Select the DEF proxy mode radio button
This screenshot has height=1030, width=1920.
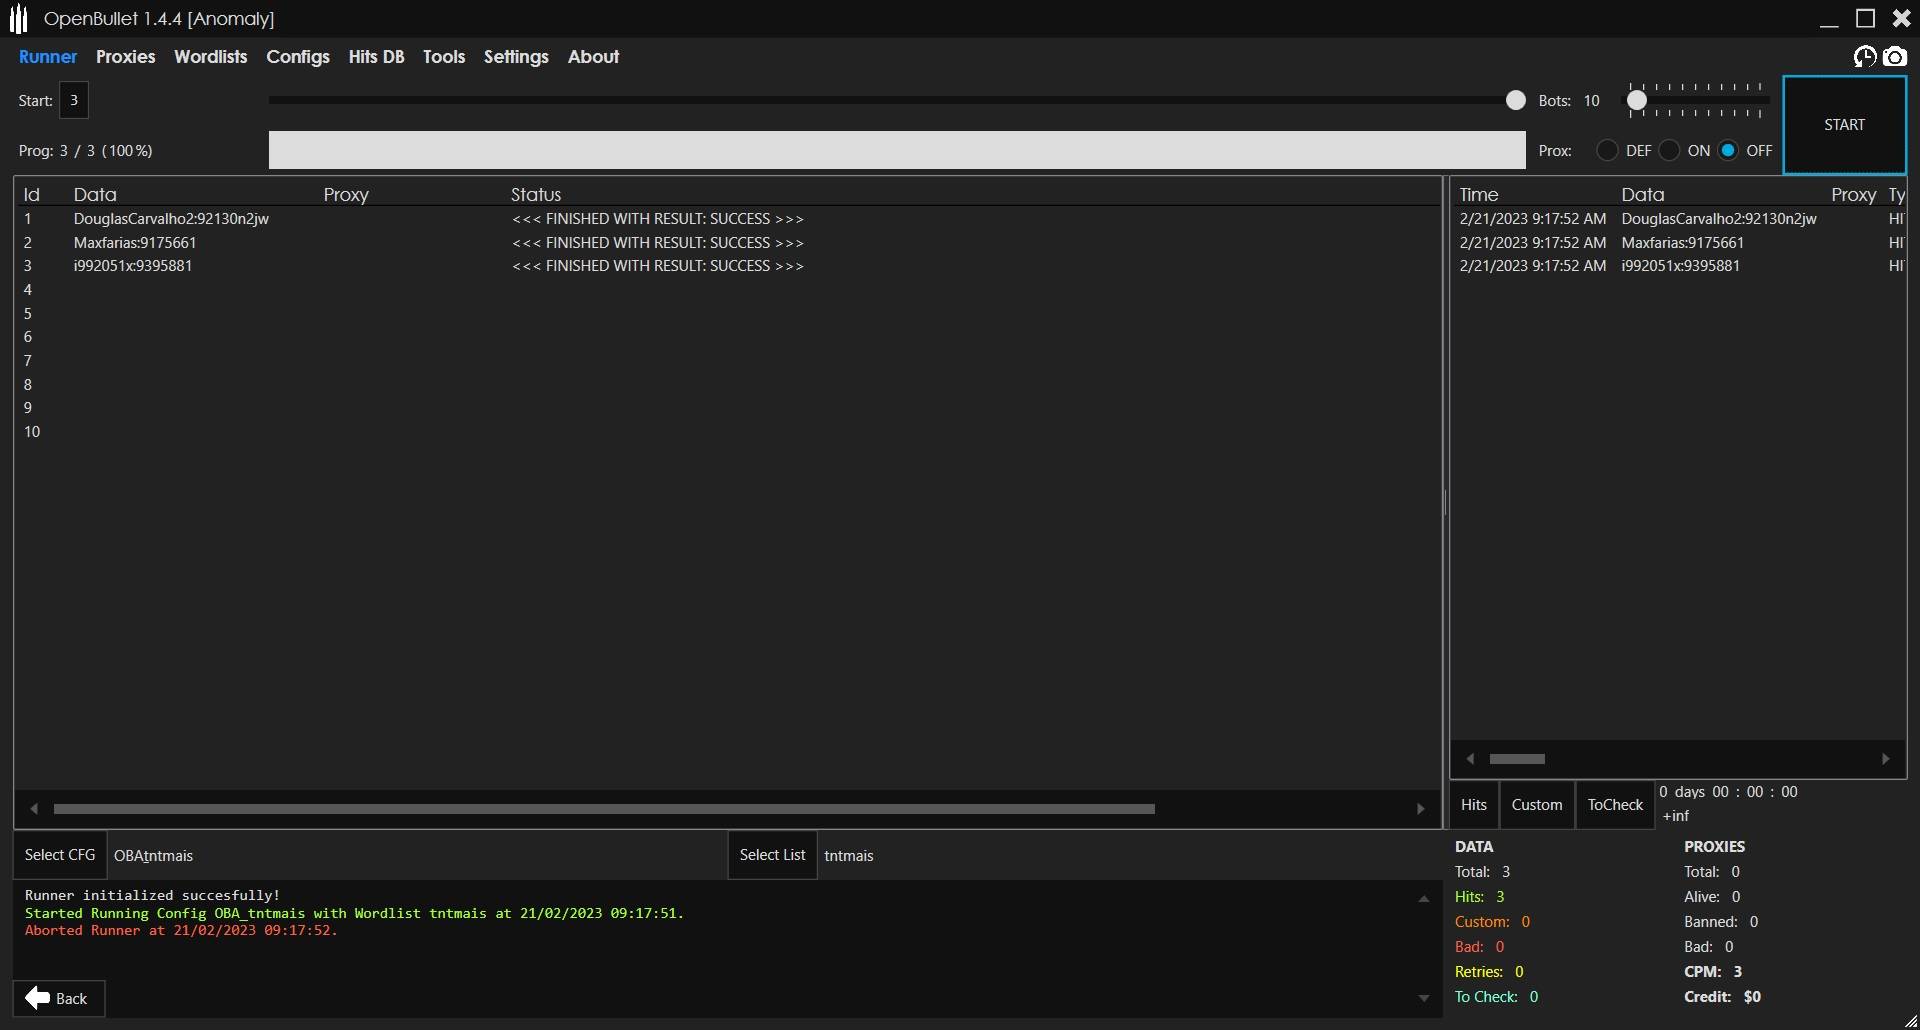click(1607, 151)
